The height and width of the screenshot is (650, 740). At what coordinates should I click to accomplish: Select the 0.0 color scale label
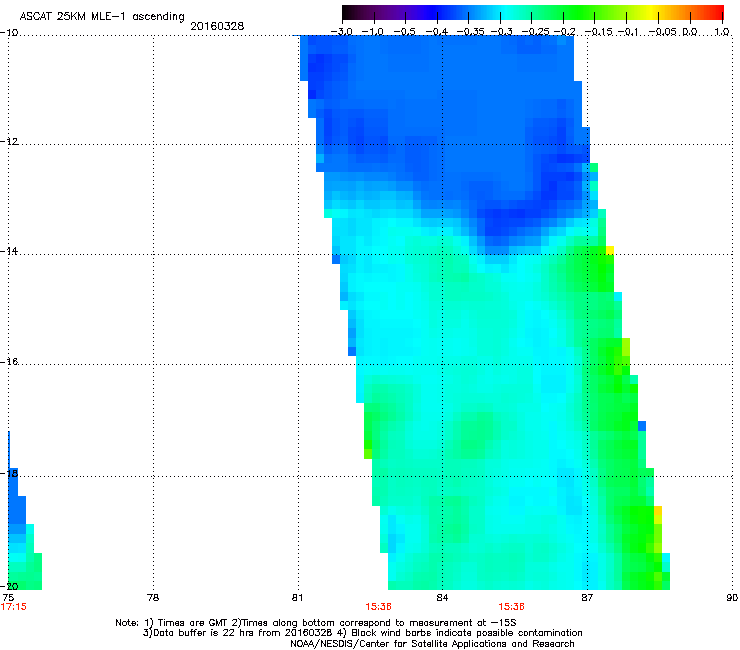coord(690,32)
